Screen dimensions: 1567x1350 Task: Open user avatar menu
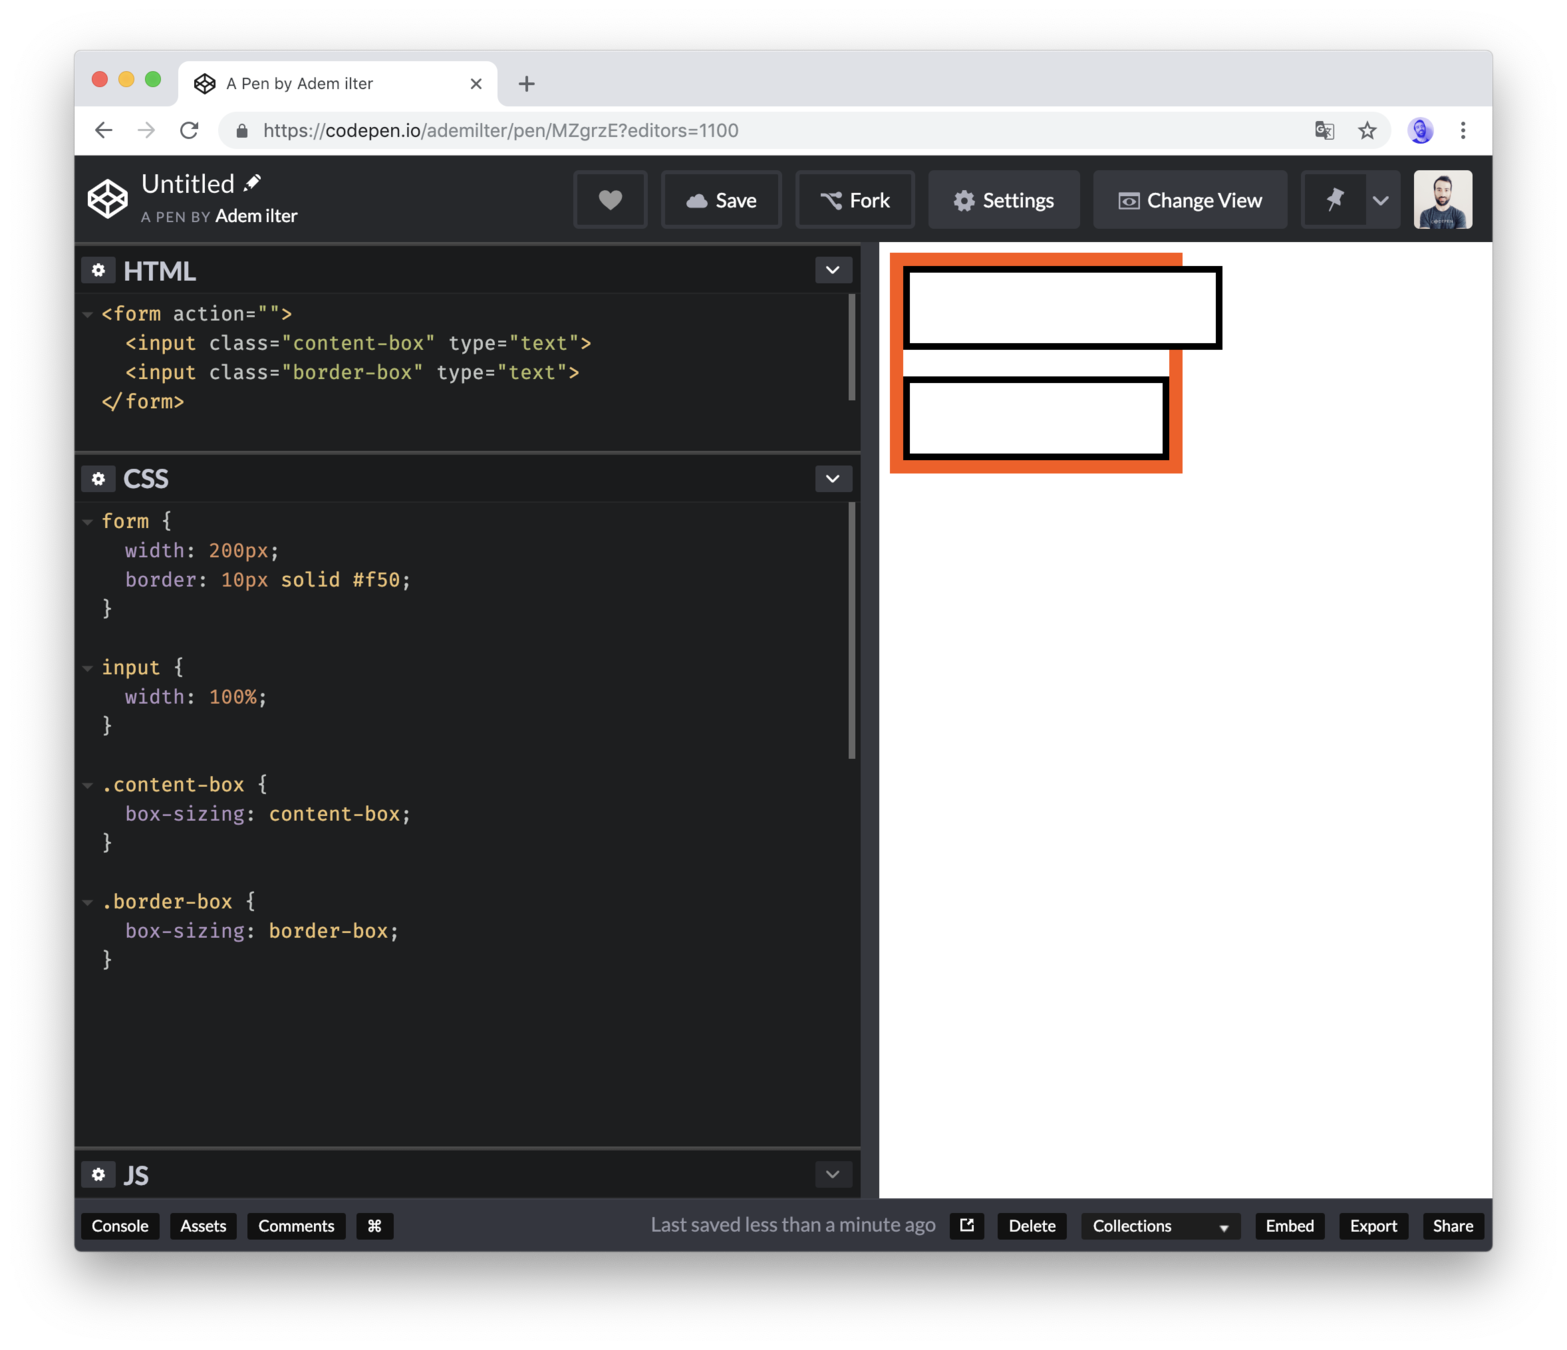1442,200
